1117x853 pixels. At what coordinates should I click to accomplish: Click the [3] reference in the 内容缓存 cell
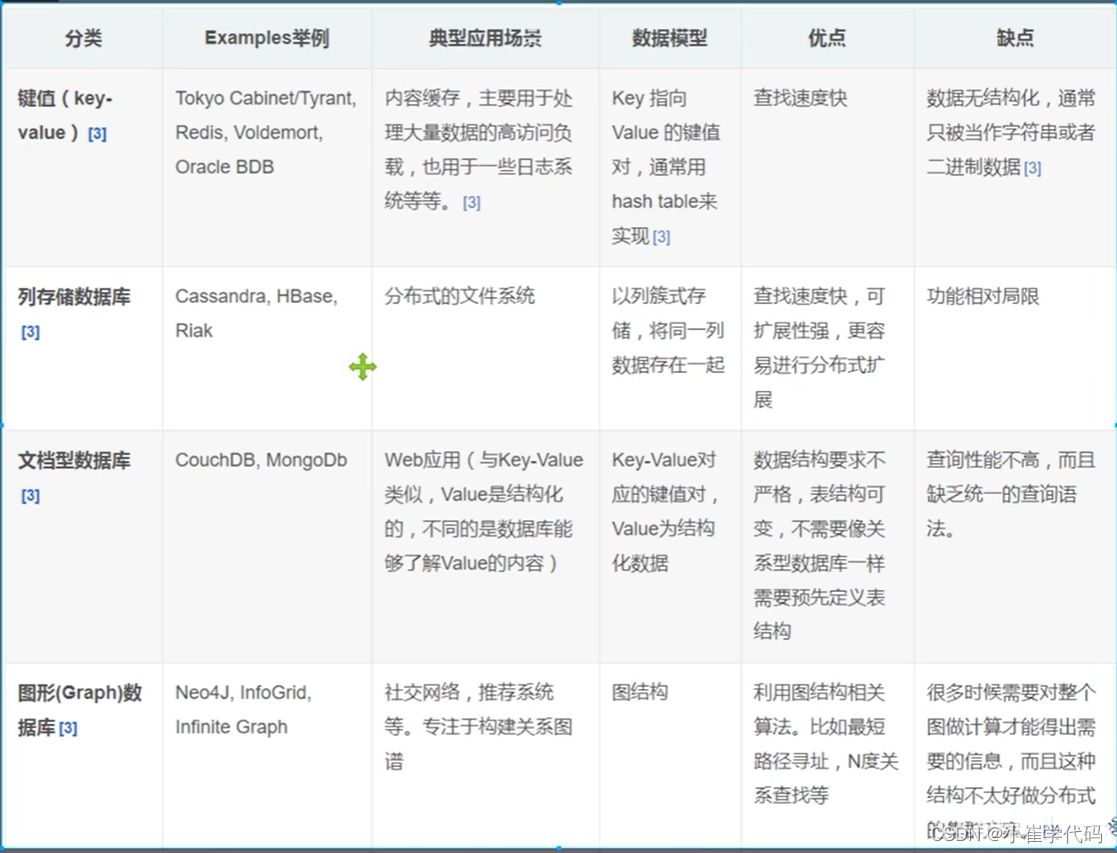coord(471,202)
